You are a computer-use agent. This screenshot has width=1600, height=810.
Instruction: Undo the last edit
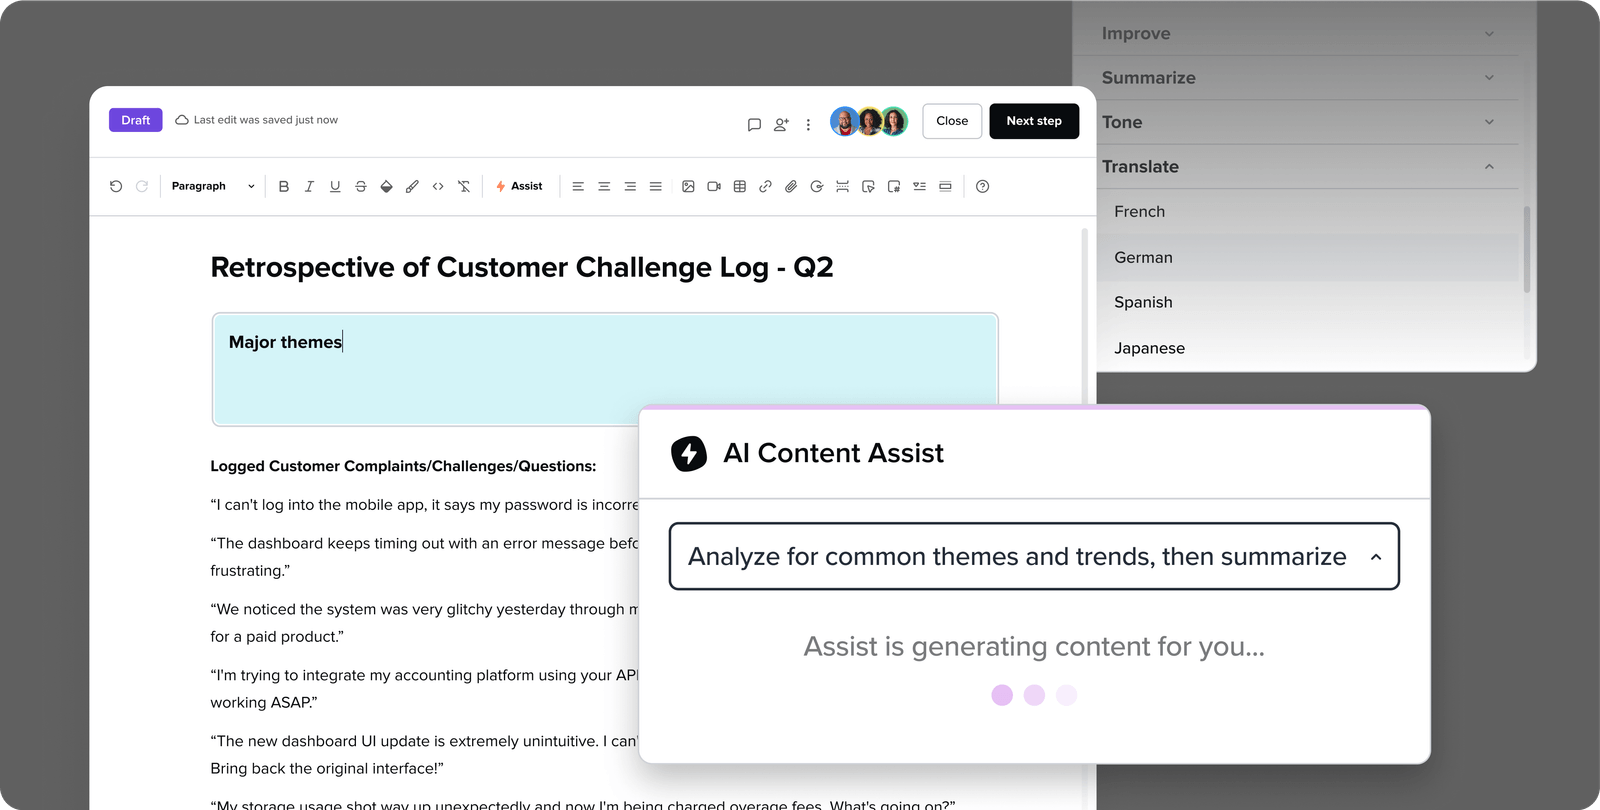click(x=115, y=185)
